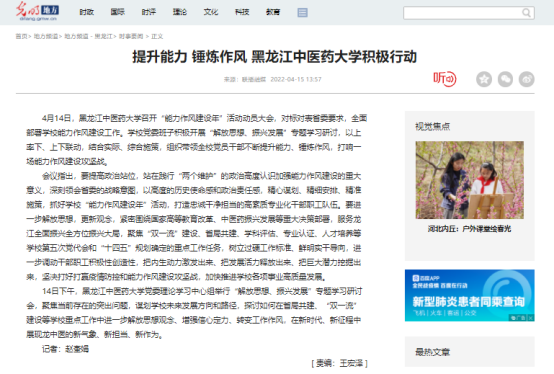Viewport: 554px width, 374px height.
Task: Open the hamburger menu icon in navigation bar
Action: (x=302, y=13)
